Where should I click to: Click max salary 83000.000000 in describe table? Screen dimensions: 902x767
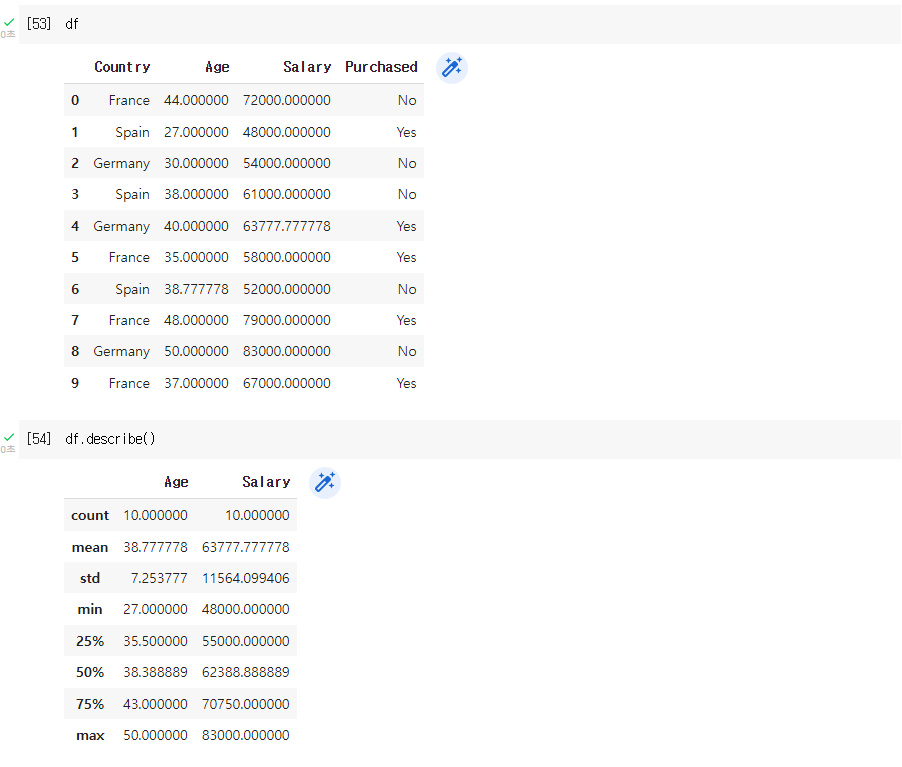[x=246, y=735]
